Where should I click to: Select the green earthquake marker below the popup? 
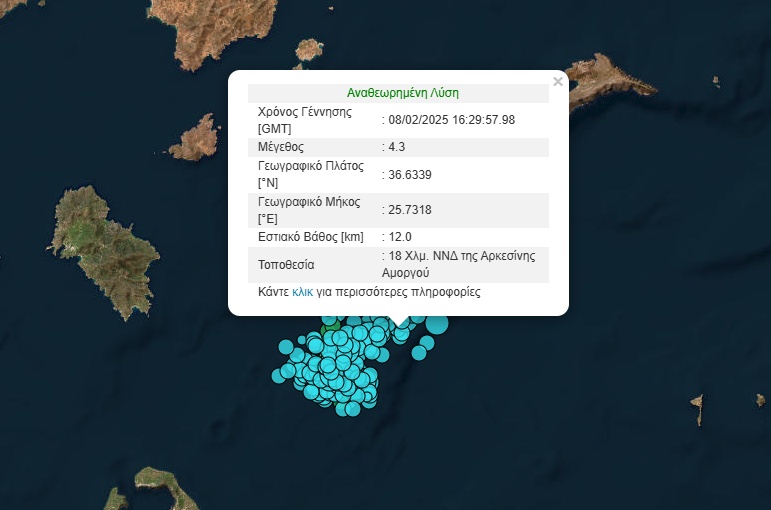(329, 328)
